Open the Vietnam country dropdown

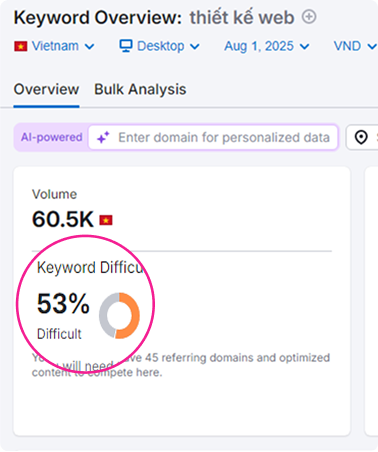tap(54, 46)
